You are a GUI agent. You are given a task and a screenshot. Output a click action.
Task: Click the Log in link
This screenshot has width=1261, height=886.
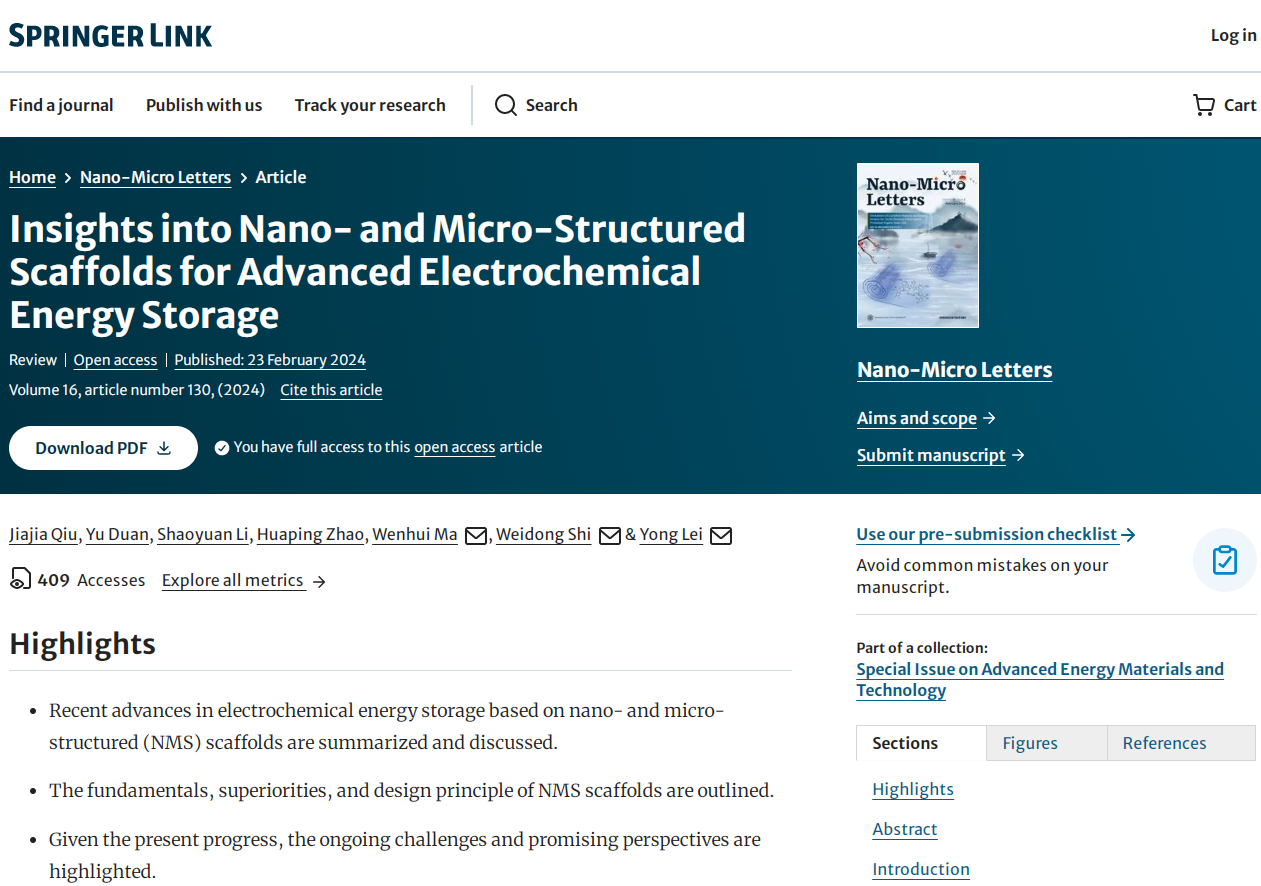click(x=1233, y=35)
